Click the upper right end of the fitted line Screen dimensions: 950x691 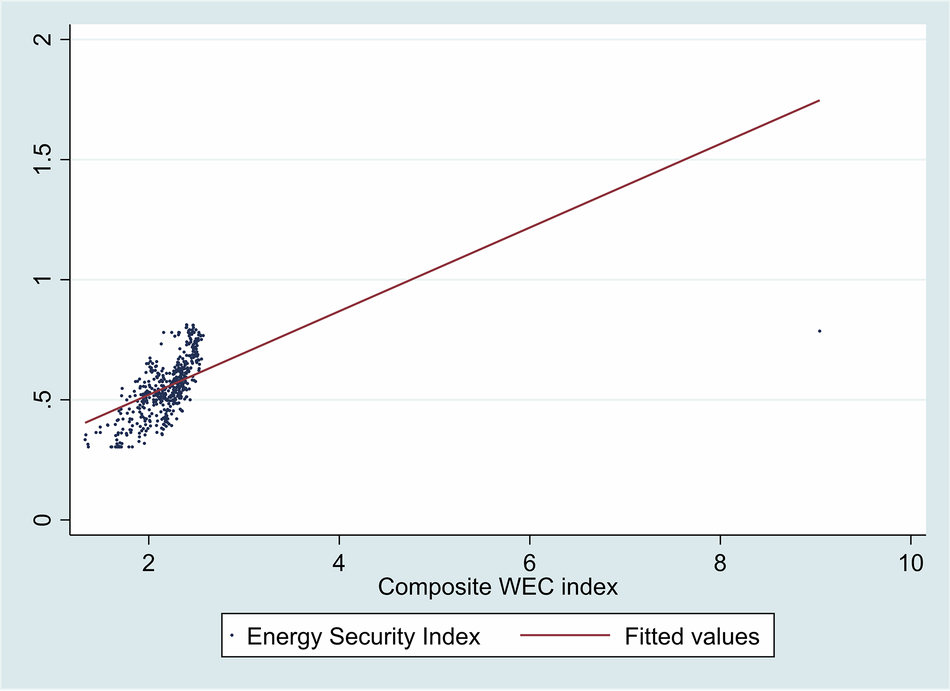click(818, 101)
